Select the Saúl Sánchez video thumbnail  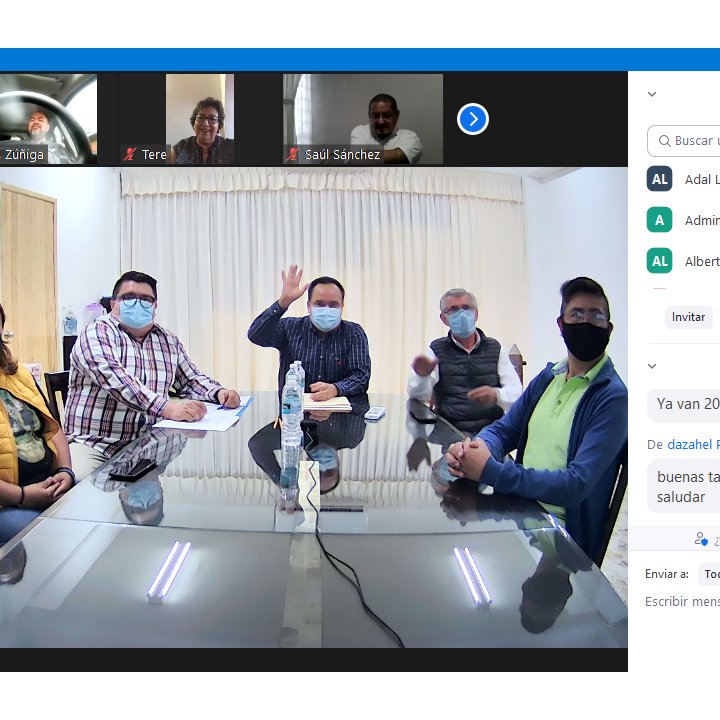[x=362, y=118]
